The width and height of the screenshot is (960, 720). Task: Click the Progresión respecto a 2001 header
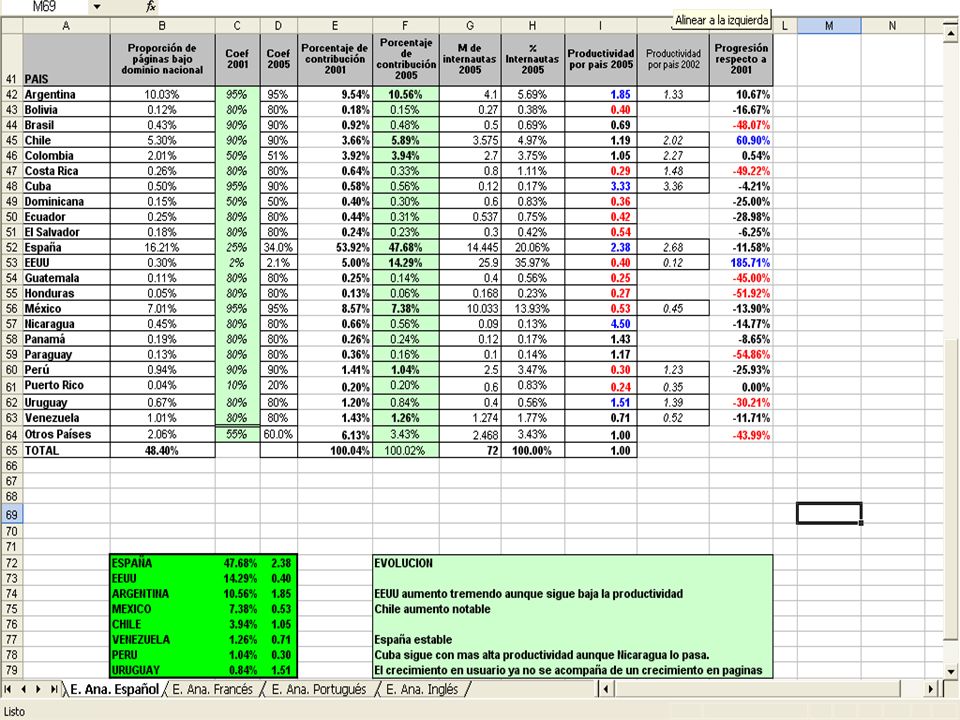741,59
